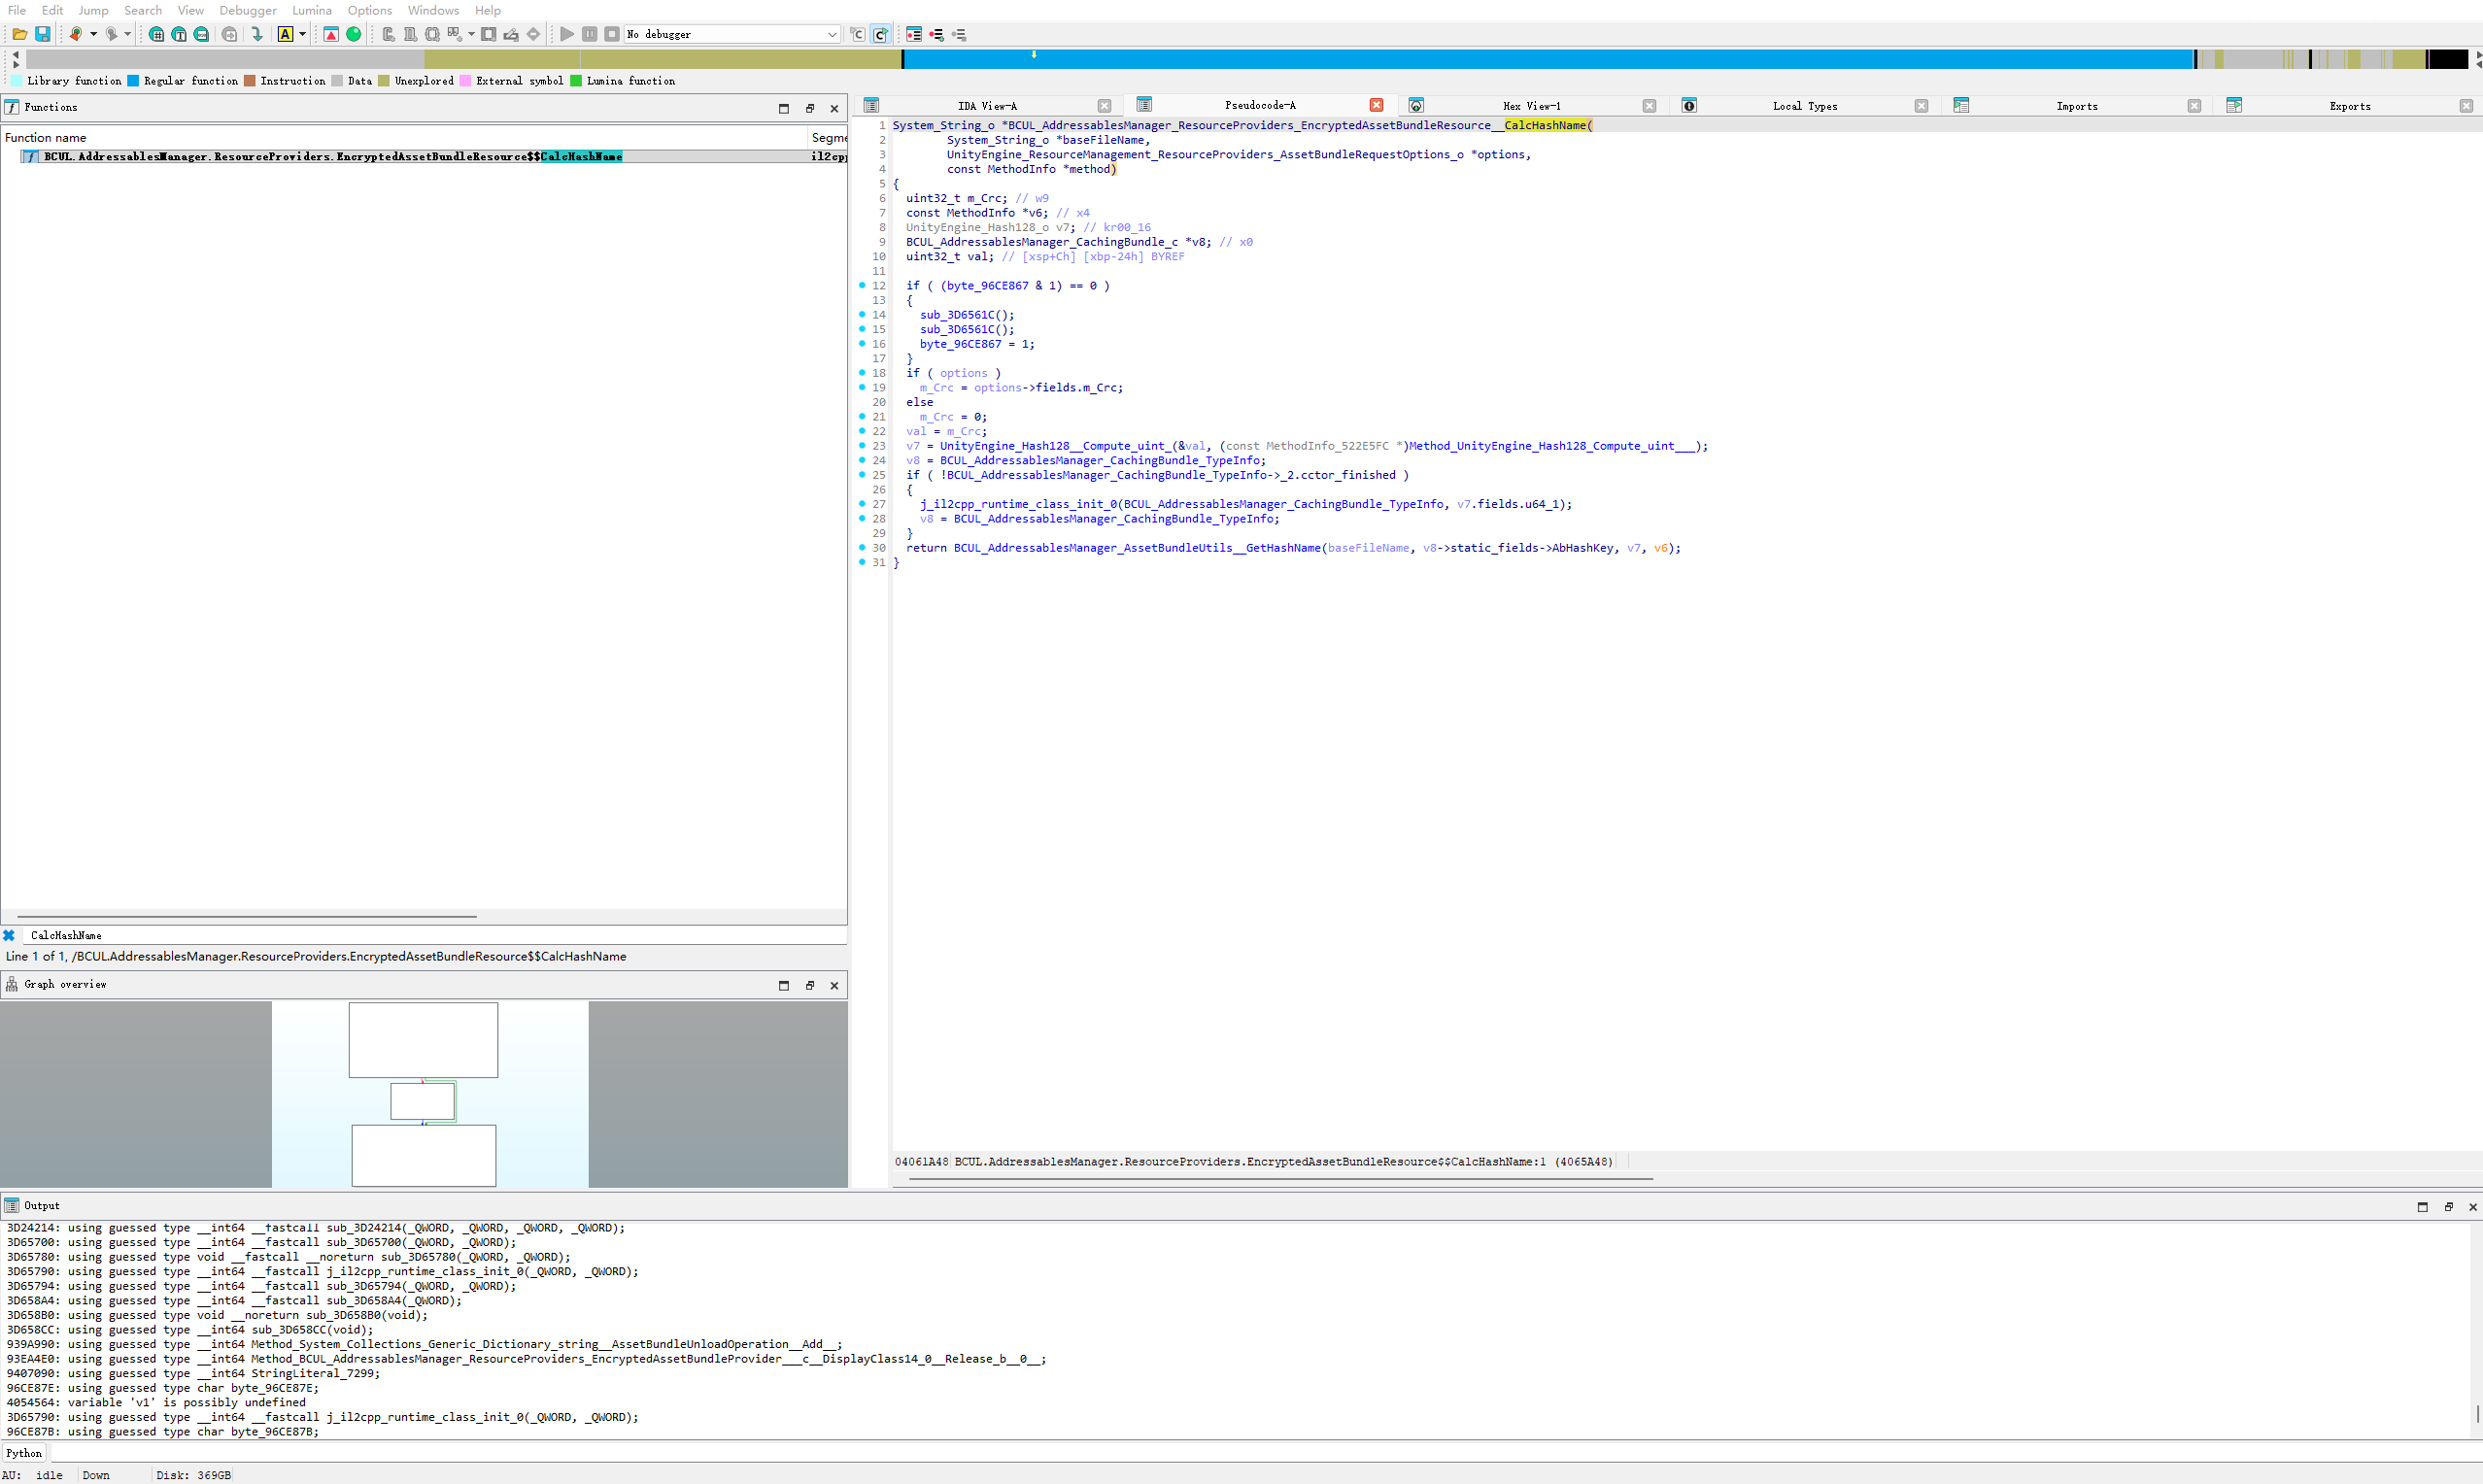Click the Open file toolbar icon
This screenshot has height=1484, width=2483.
(19, 34)
